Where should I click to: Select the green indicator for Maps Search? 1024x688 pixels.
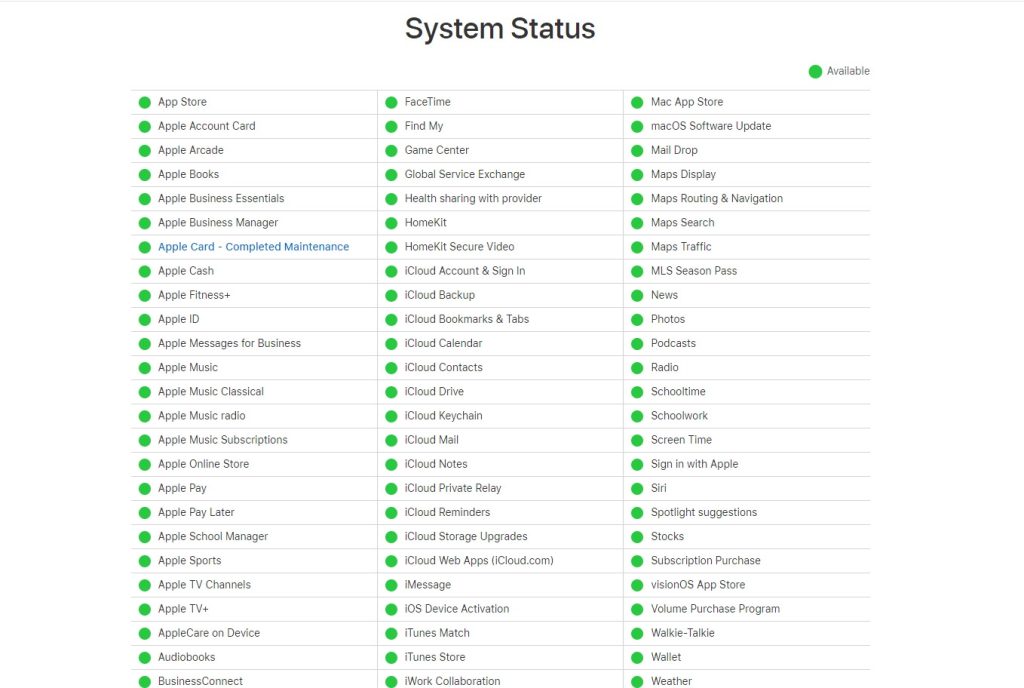637,223
